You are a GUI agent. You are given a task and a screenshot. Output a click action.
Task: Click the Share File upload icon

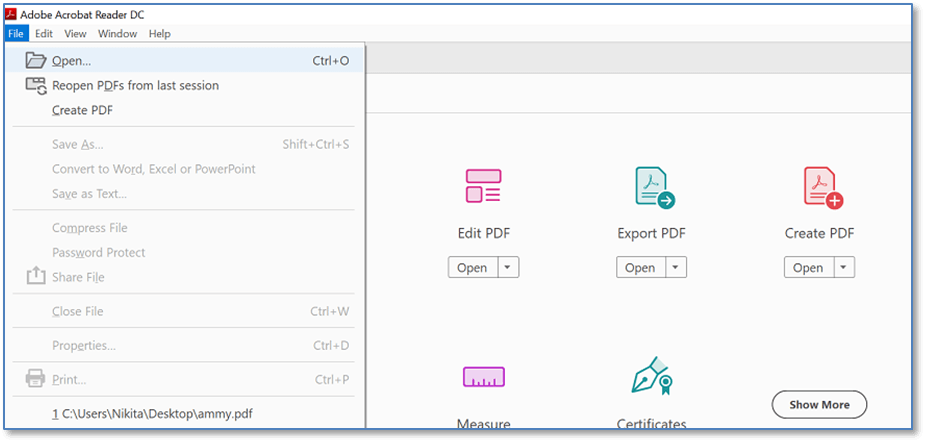point(35,276)
